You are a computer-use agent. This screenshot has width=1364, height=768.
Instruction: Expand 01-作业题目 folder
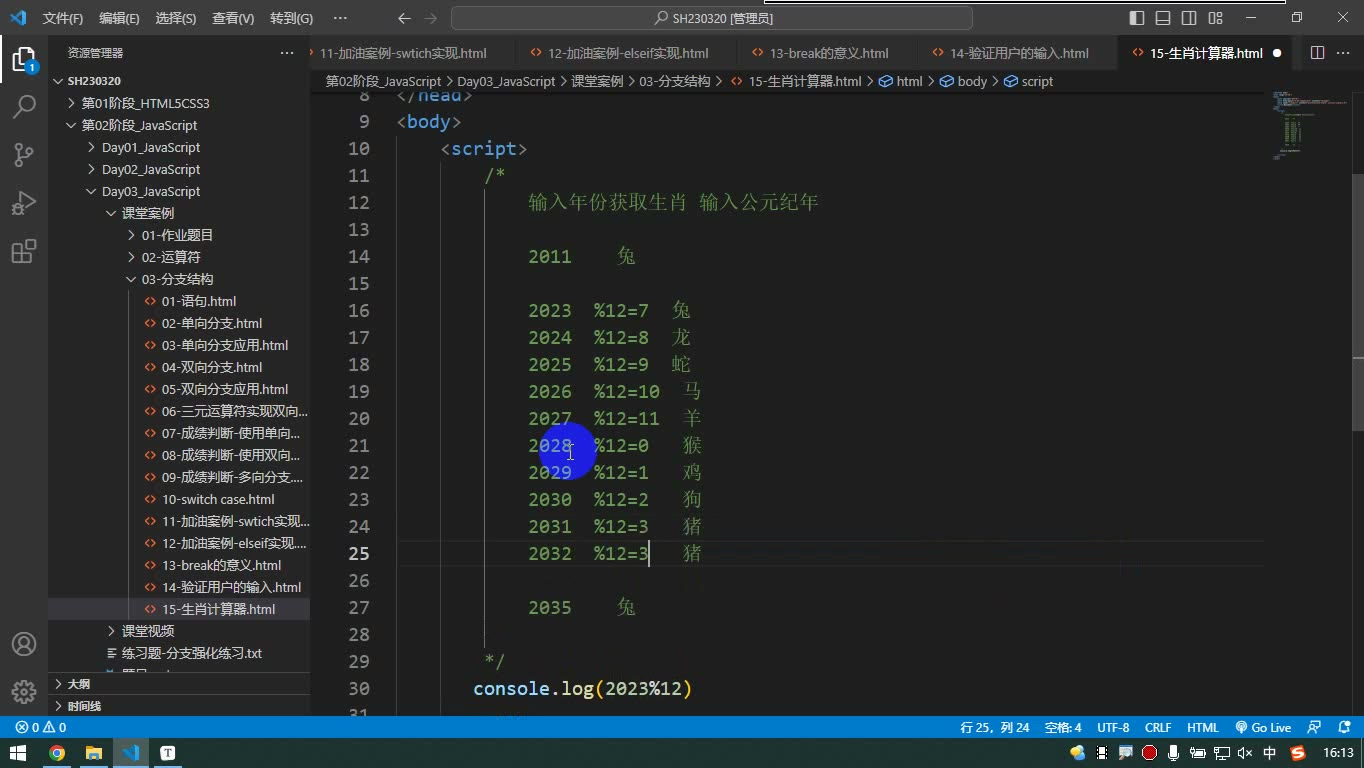177,235
